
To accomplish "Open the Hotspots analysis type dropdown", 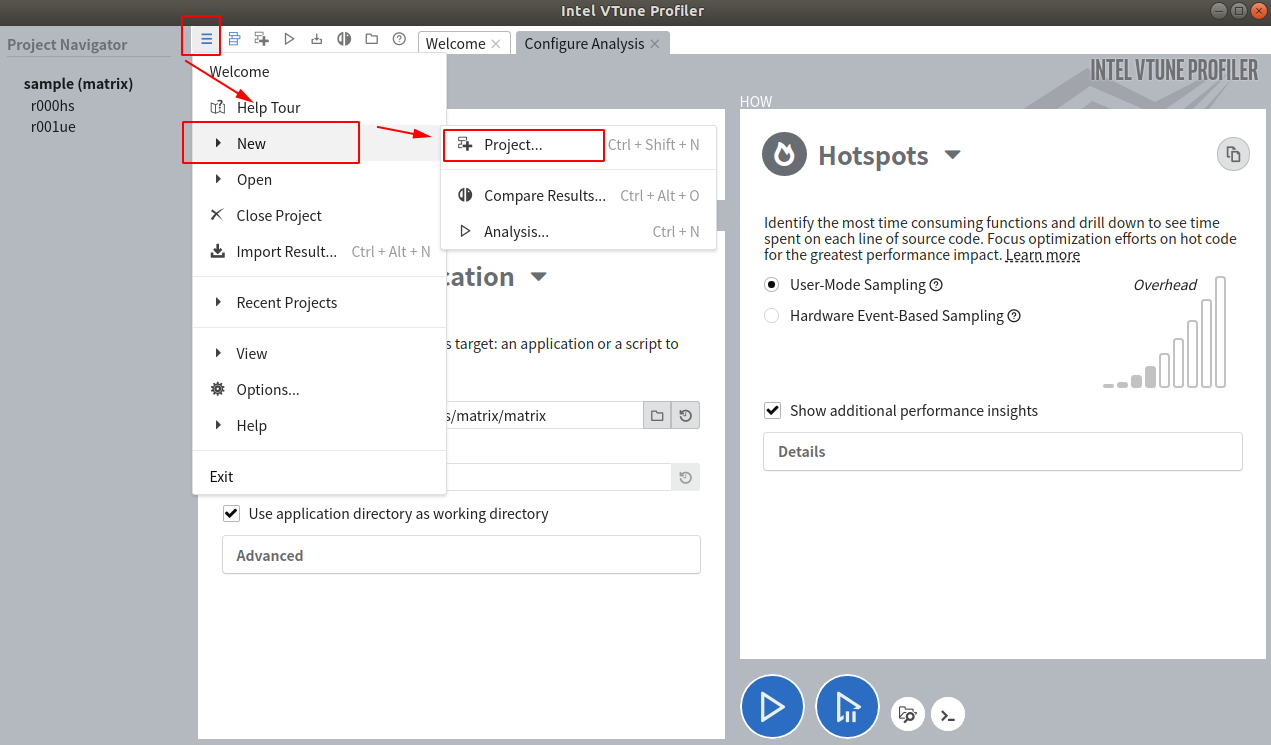I will [x=953, y=155].
